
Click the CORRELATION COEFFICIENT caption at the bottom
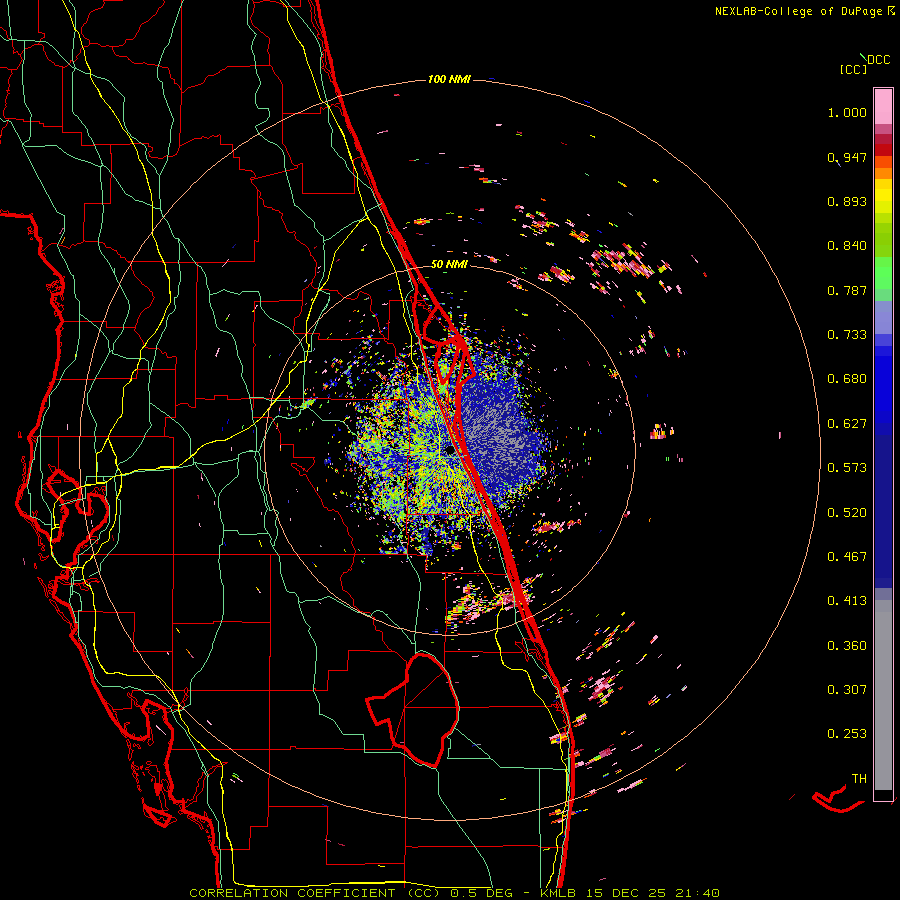tap(454, 893)
